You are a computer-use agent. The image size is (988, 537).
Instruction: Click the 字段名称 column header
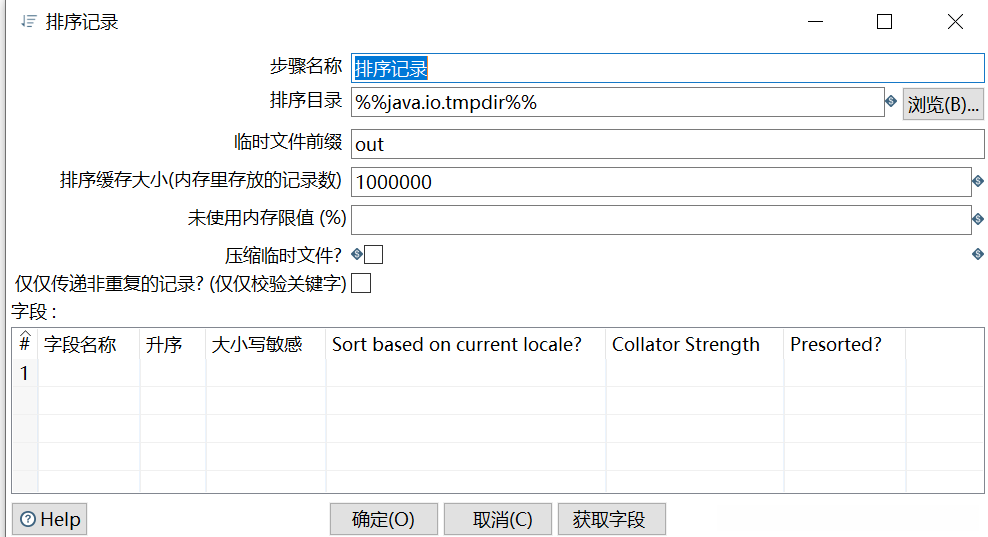(x=80, y=345)
